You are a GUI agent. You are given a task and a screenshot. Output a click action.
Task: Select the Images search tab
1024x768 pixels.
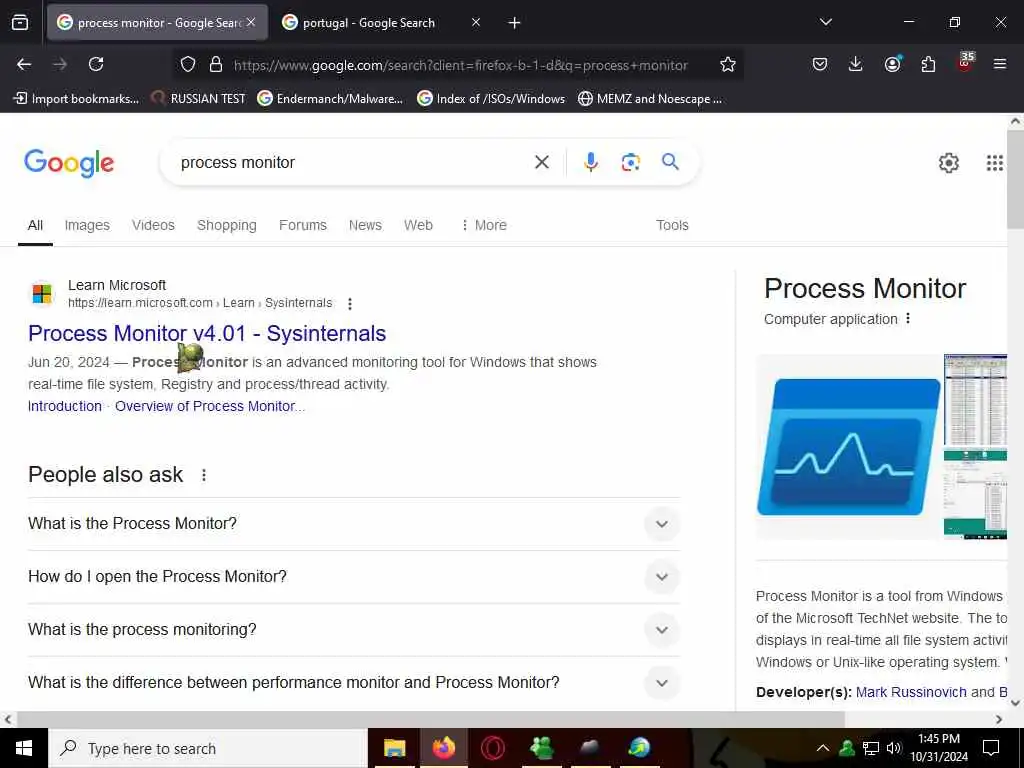87,225
